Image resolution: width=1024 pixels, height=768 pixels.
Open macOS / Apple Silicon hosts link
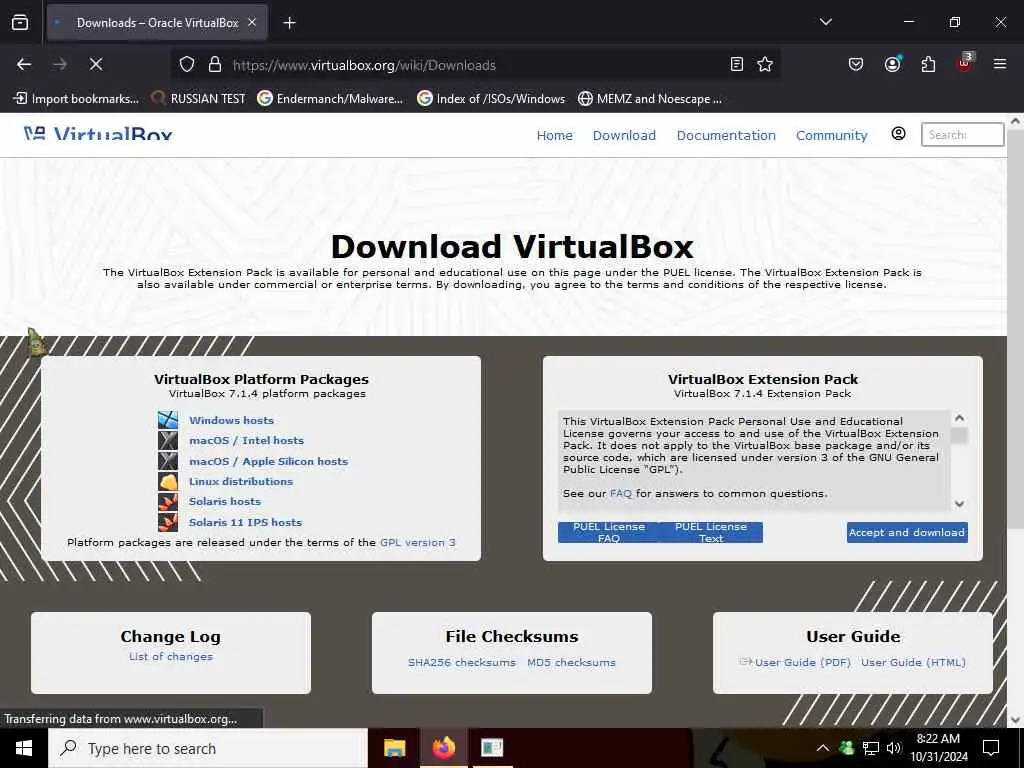pyautogui.click(x=268, y=462)
